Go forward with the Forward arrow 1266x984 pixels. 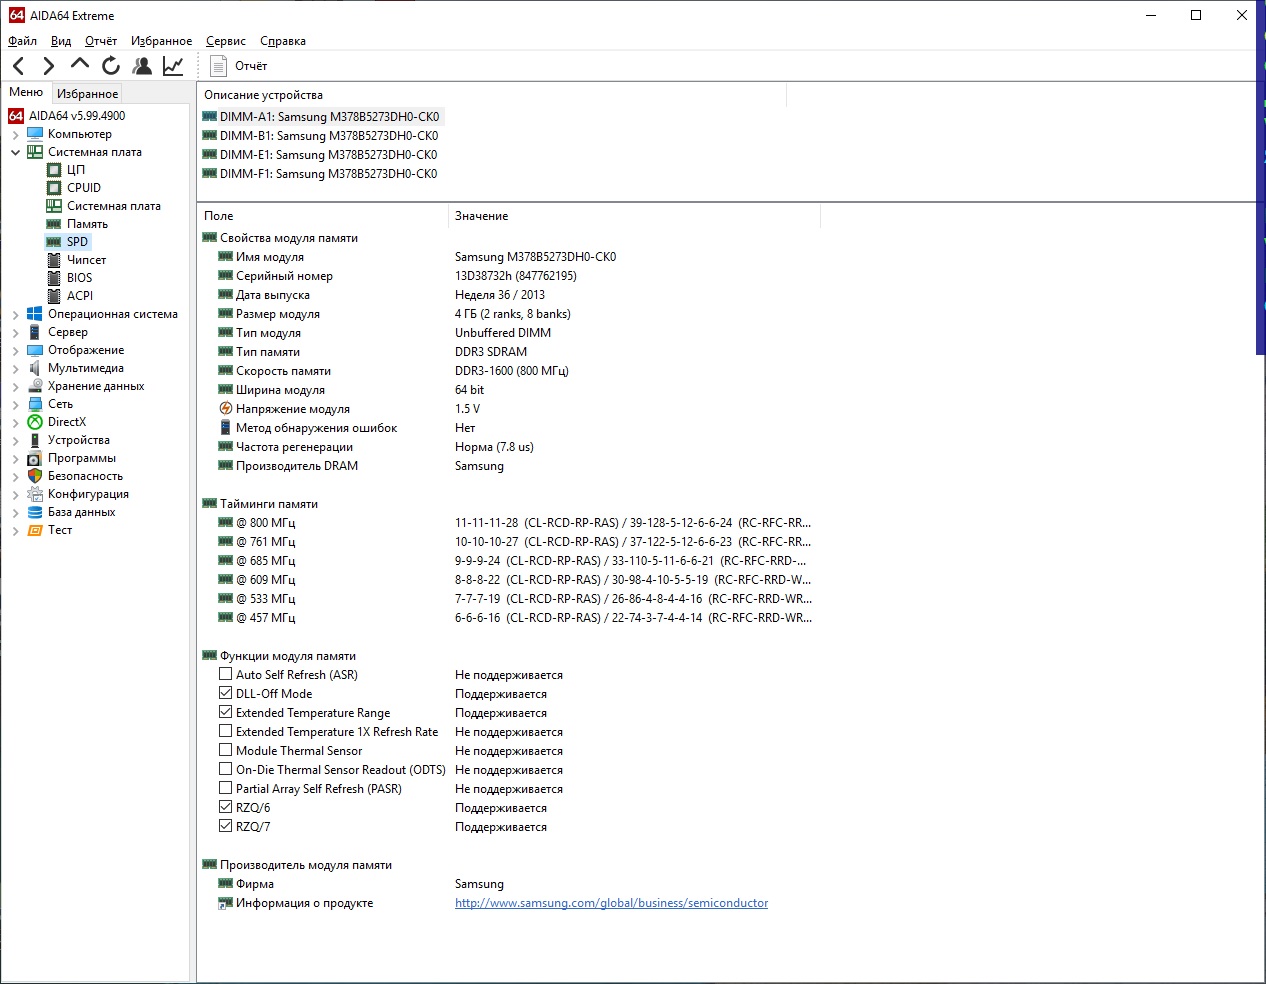tap(49, 66)
